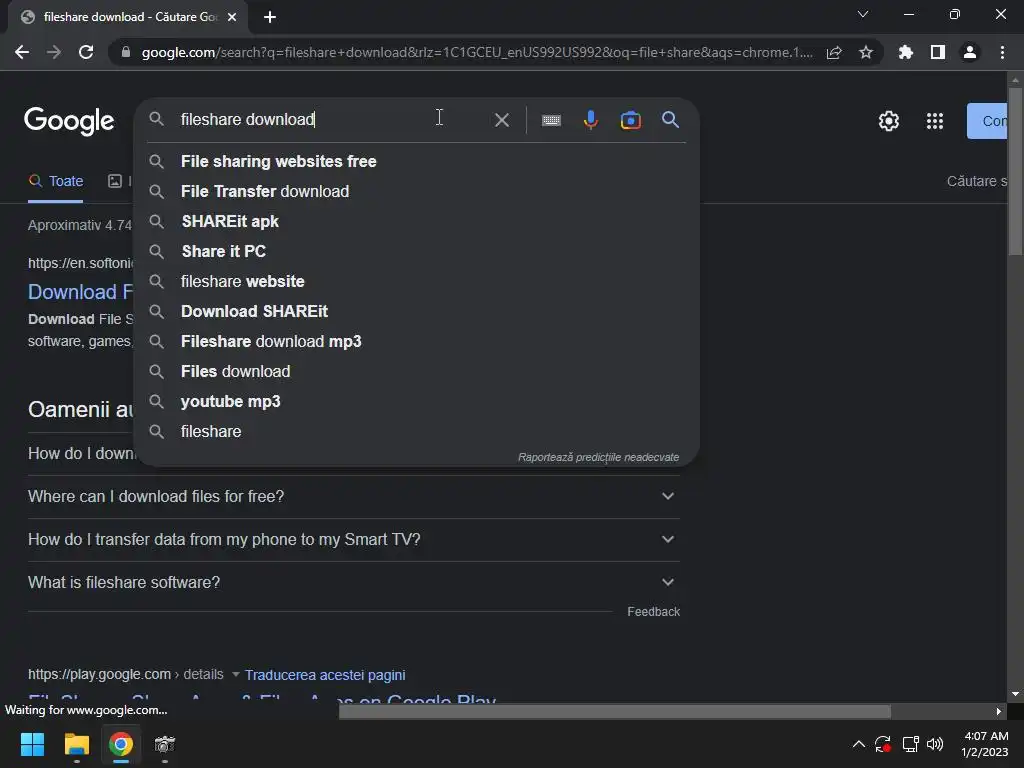Open Traducerea acestei pagini link
The width and height of the screenshot is (1024, 768).
pos(325,675)
